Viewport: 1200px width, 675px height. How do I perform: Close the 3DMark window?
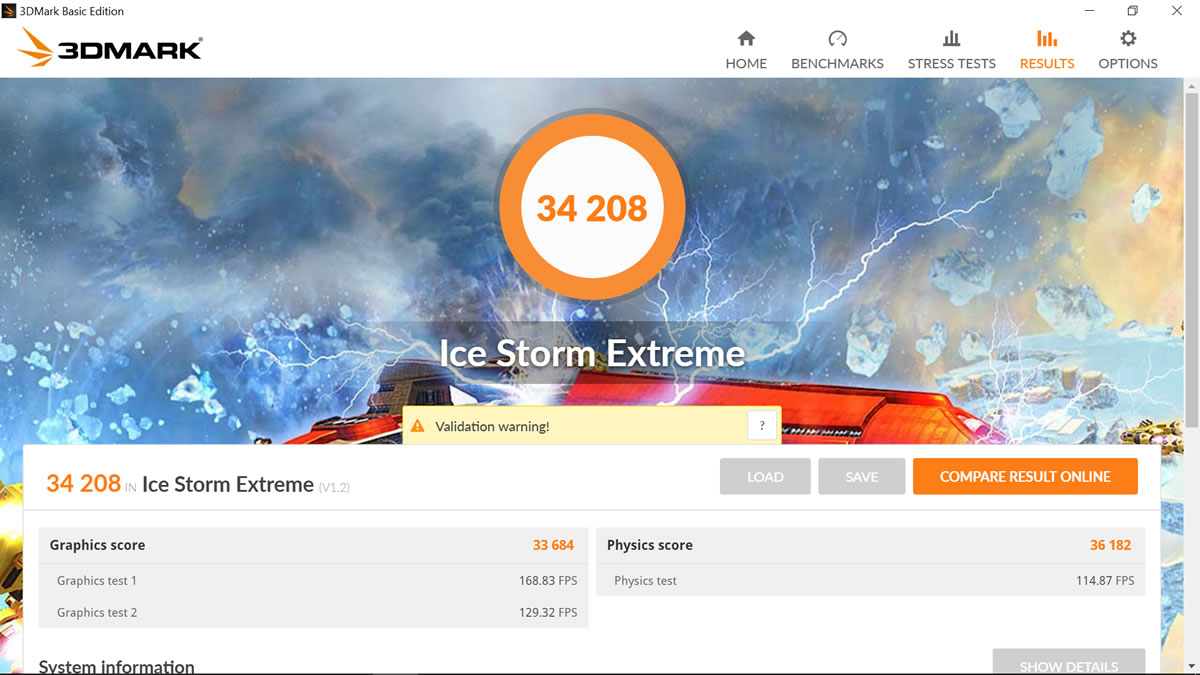pyautogui.click(x=1177, y=11)
